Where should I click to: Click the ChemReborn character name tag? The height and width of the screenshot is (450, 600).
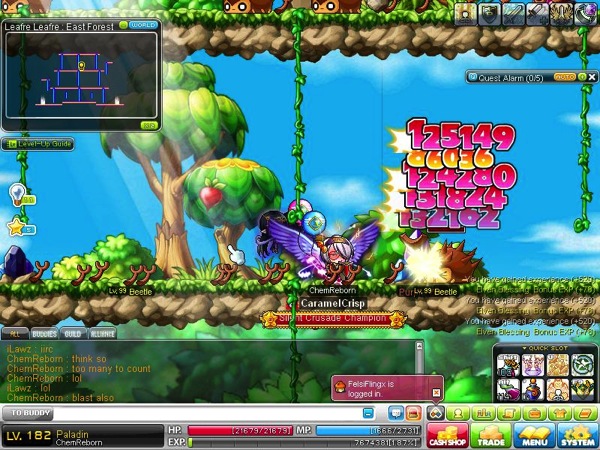pos(332,290)
